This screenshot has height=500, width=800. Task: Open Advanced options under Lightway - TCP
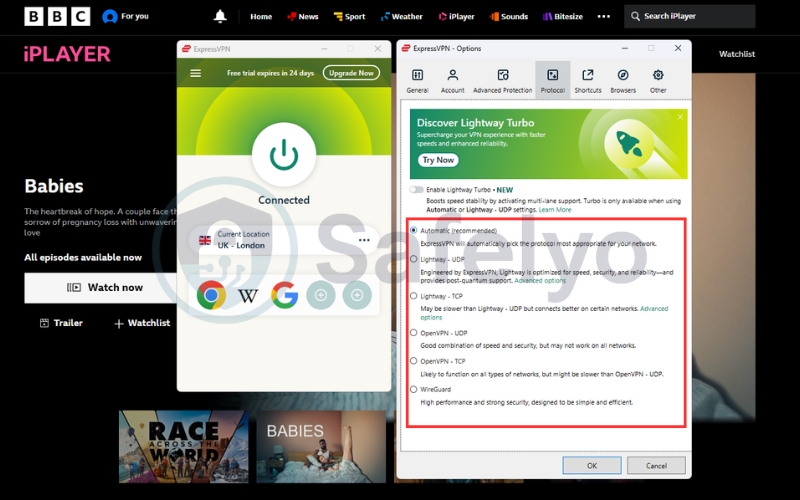[654, 309]
